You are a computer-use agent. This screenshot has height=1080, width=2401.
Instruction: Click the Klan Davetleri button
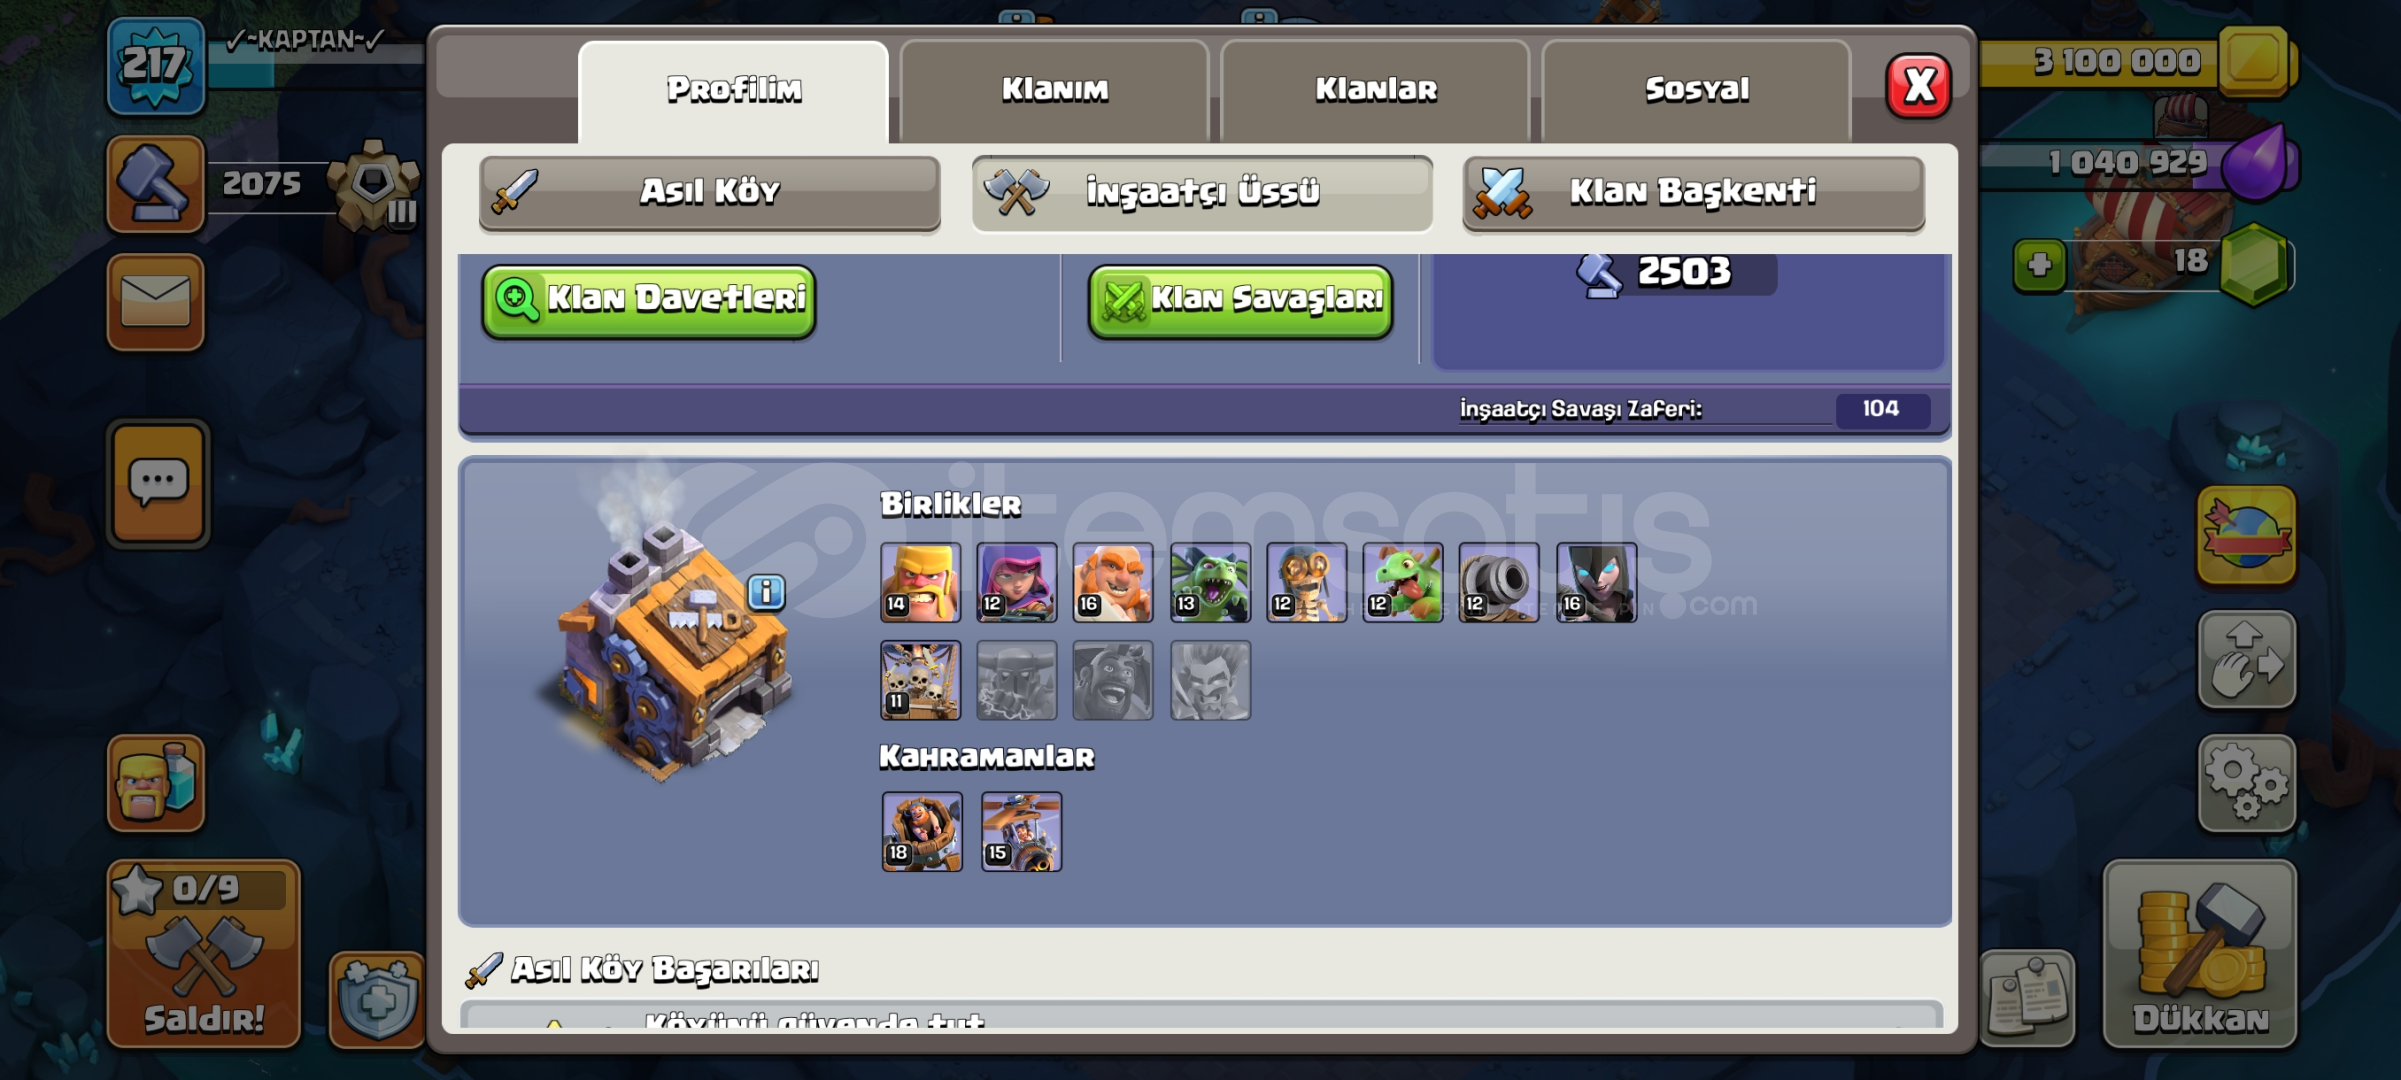649,300
